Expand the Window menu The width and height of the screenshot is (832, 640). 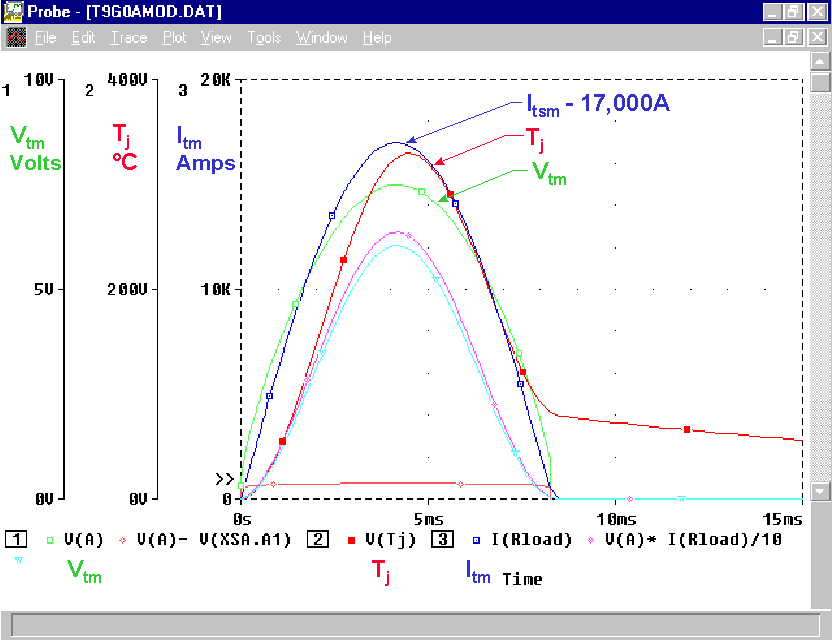click(x=321, y=38)
